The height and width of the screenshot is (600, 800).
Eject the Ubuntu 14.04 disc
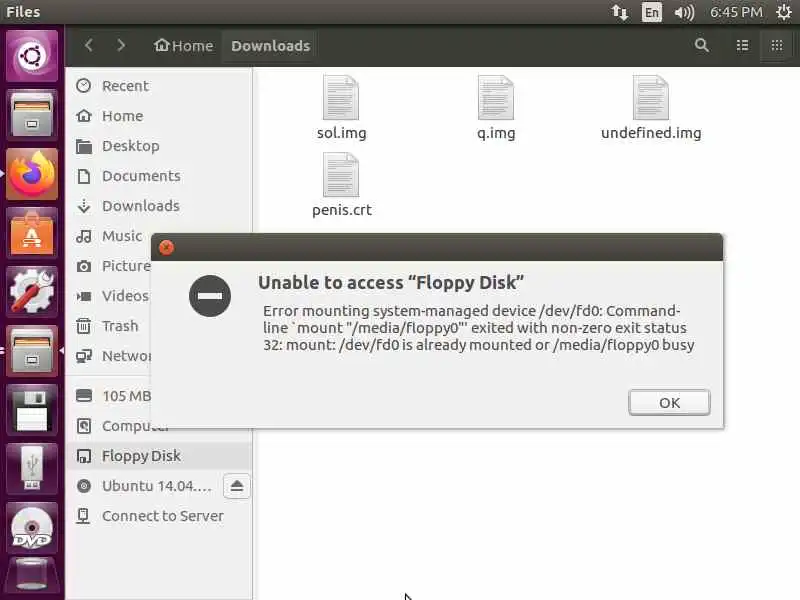coord(237,486)
